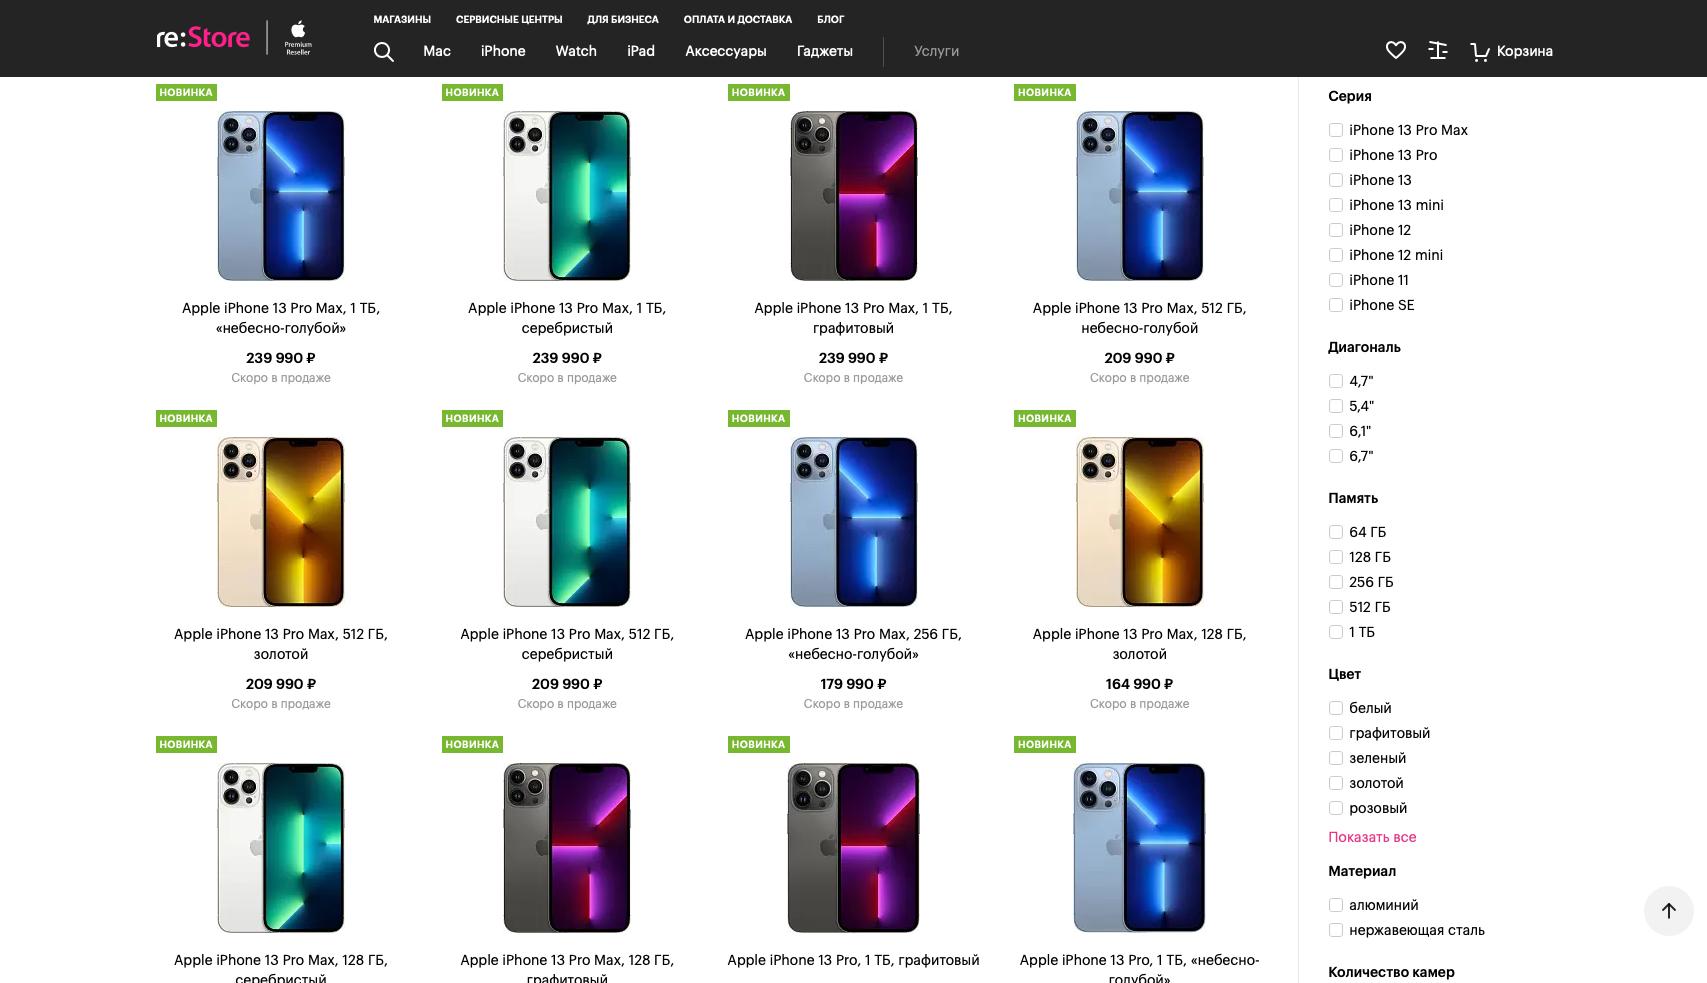Check алюминий material filter
Viewport: 1707px width, 983px height.
[1335, 905]
